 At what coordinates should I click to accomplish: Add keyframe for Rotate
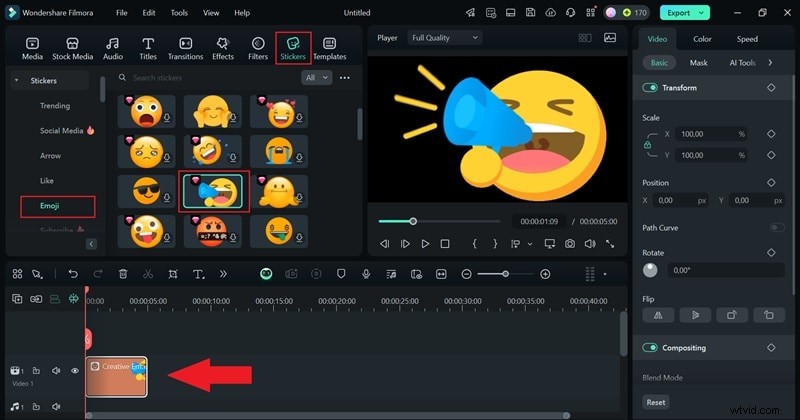pyautogui.click(x=771, y=252)
